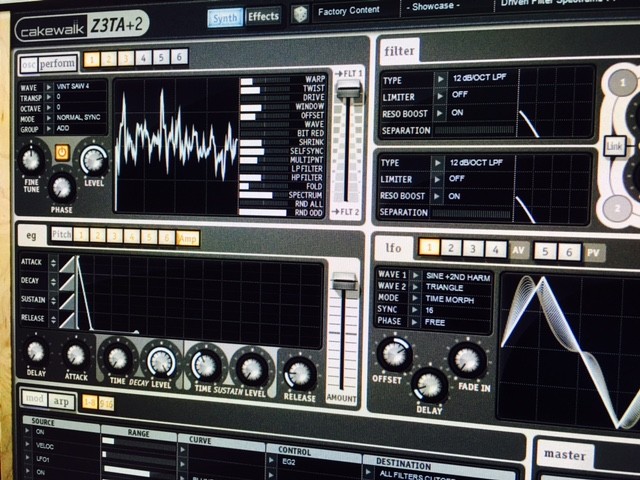
Task: Click the Decay Time knob
Action: click(118, 358)
